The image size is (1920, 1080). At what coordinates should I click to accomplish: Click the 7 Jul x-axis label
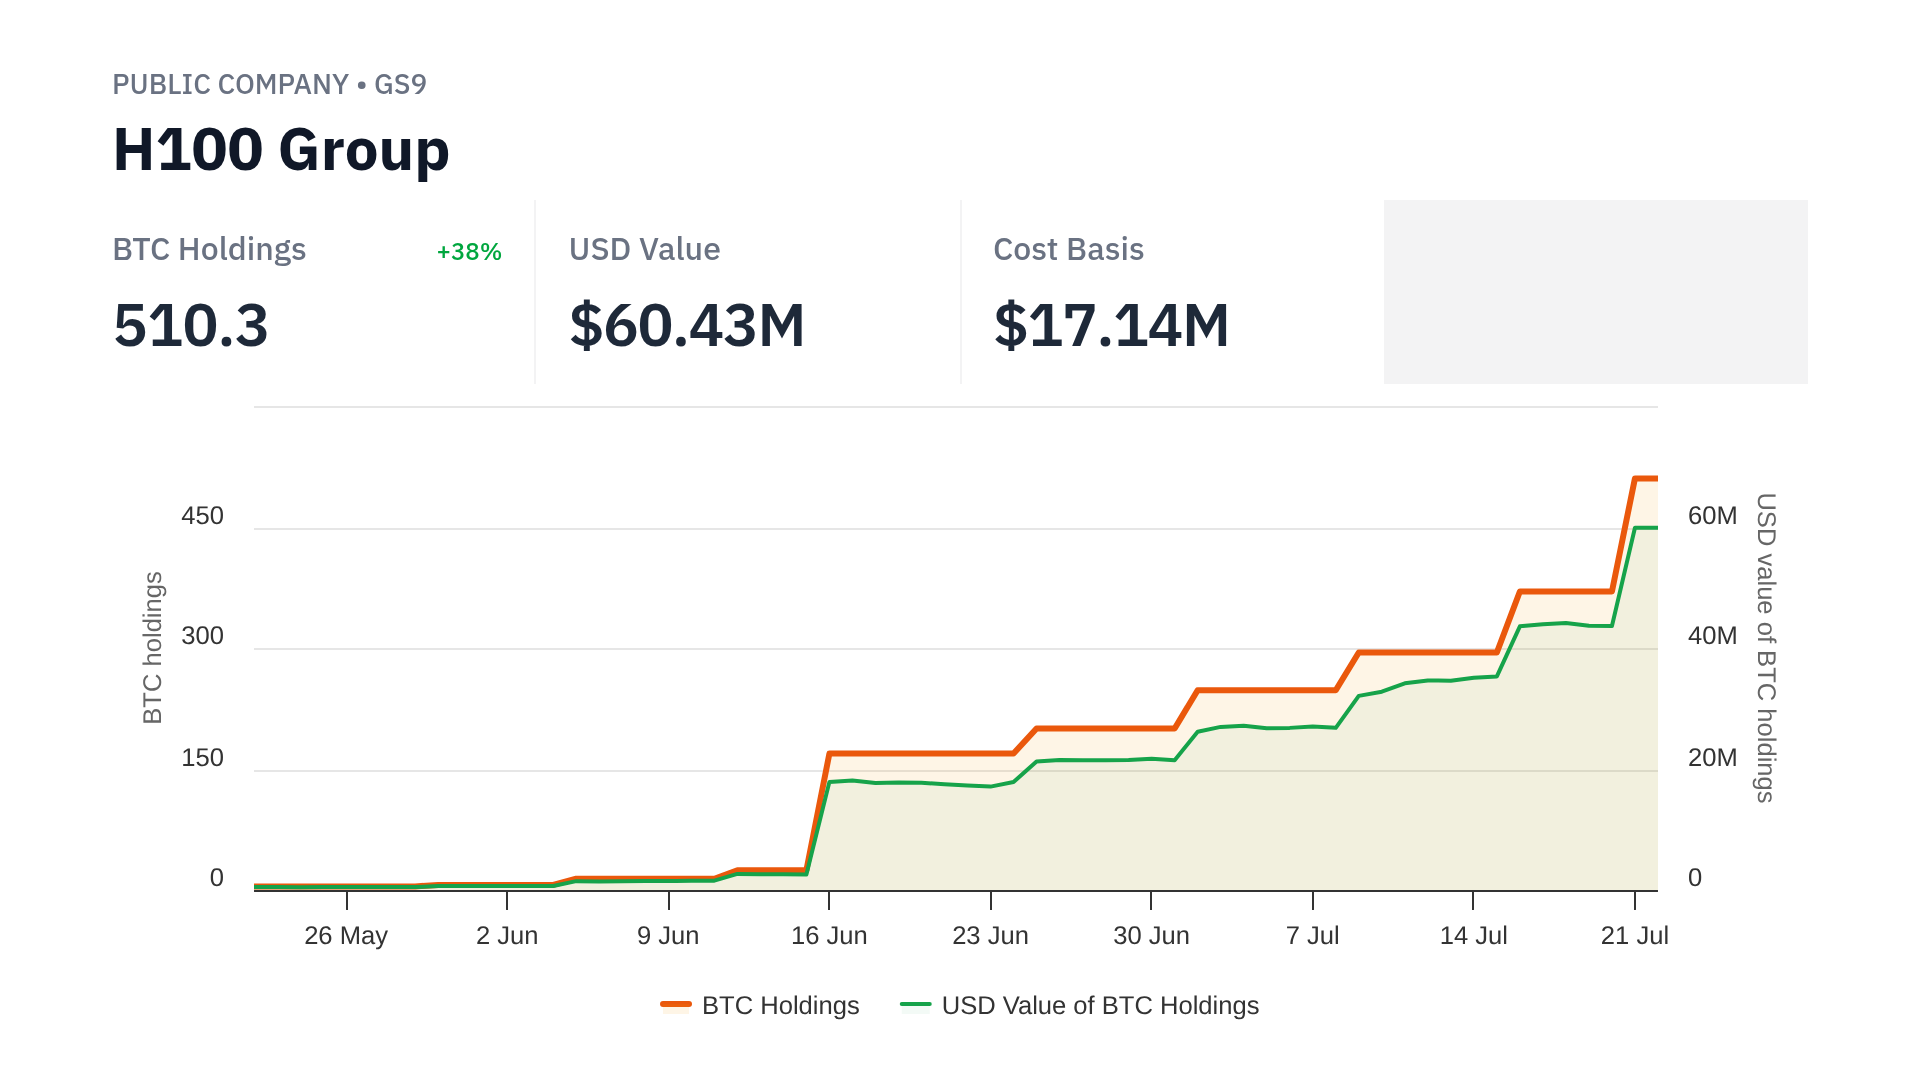tap(1312, 936)
